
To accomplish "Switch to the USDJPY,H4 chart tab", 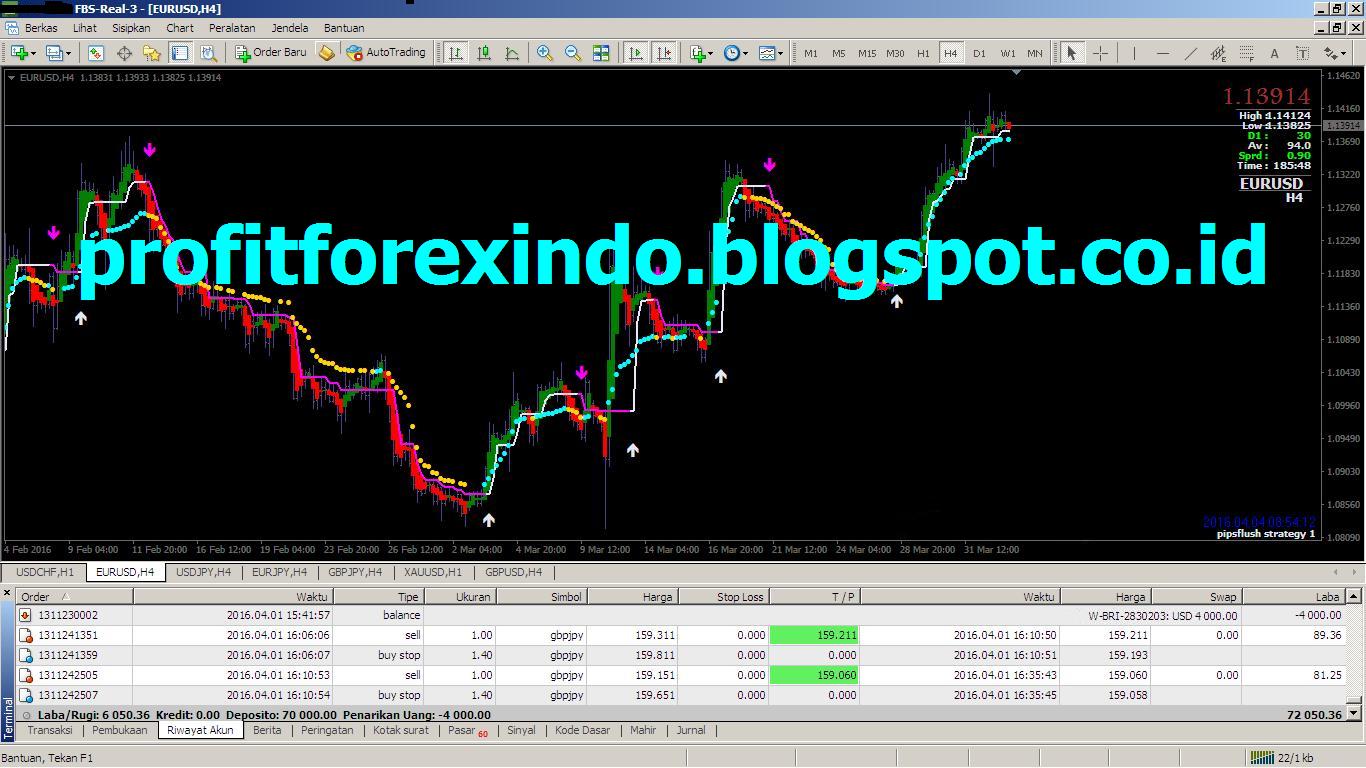I will (203, 572).
